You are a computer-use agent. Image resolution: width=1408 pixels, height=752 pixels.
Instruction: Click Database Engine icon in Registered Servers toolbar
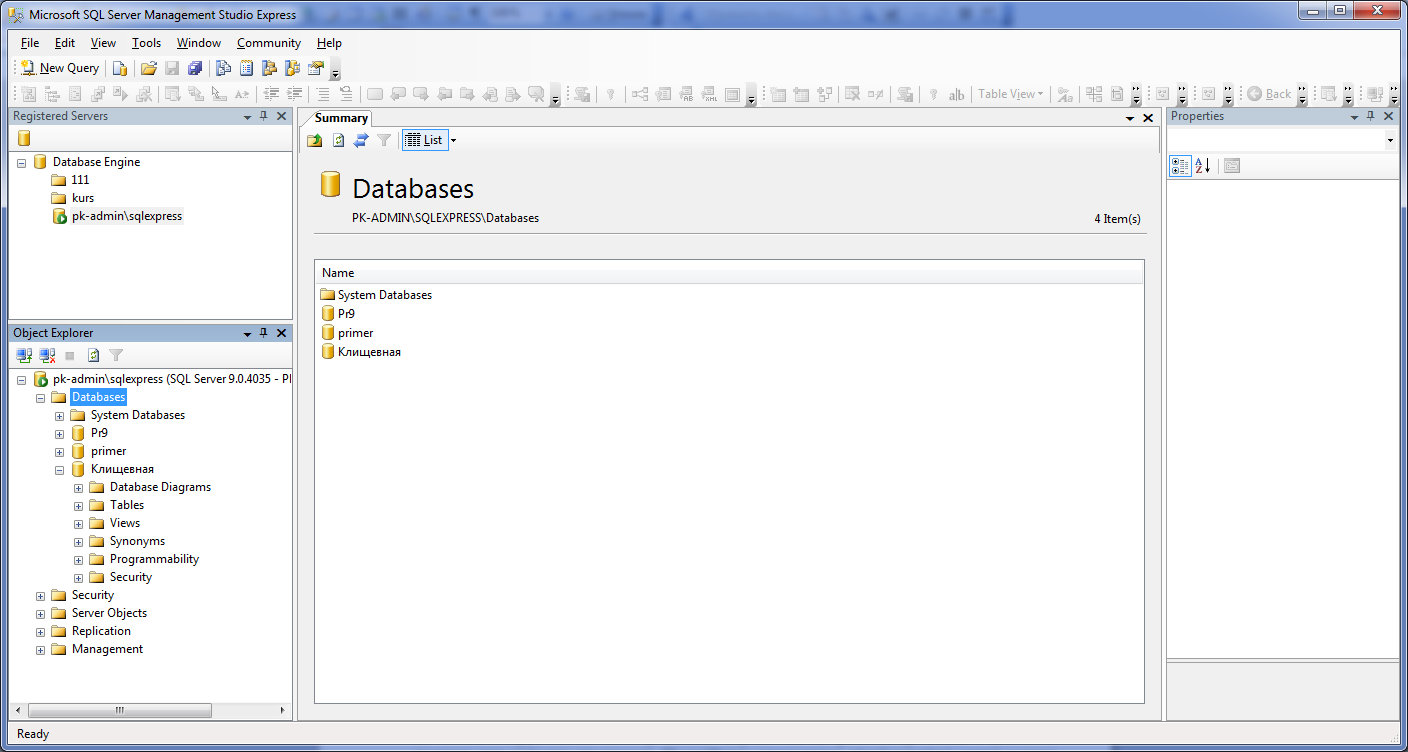pyautogui.click(x=24, y=139)
